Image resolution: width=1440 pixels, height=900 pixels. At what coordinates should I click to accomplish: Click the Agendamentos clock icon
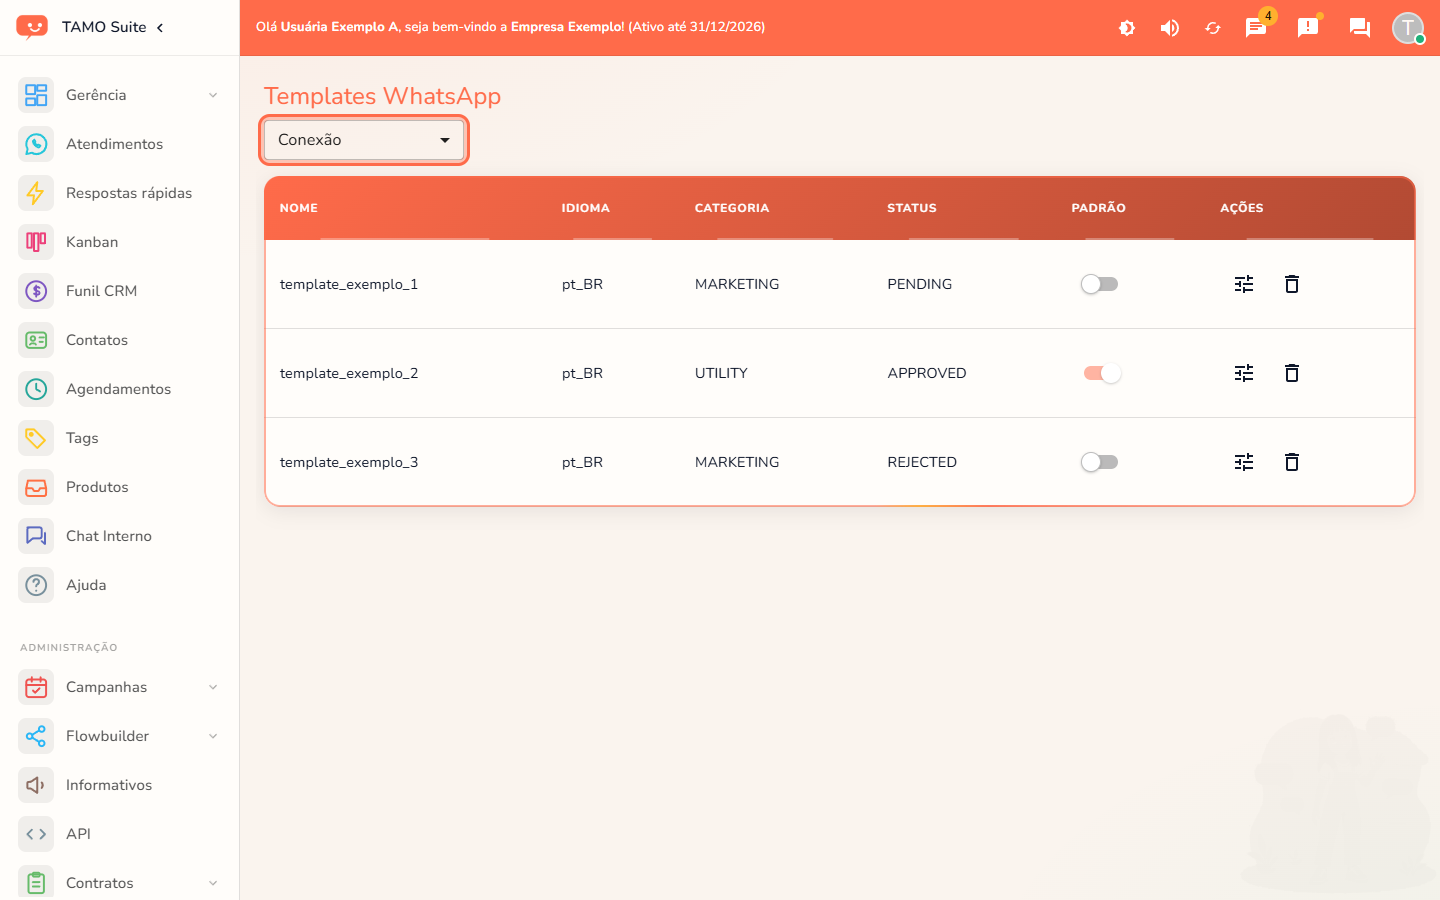36,389
